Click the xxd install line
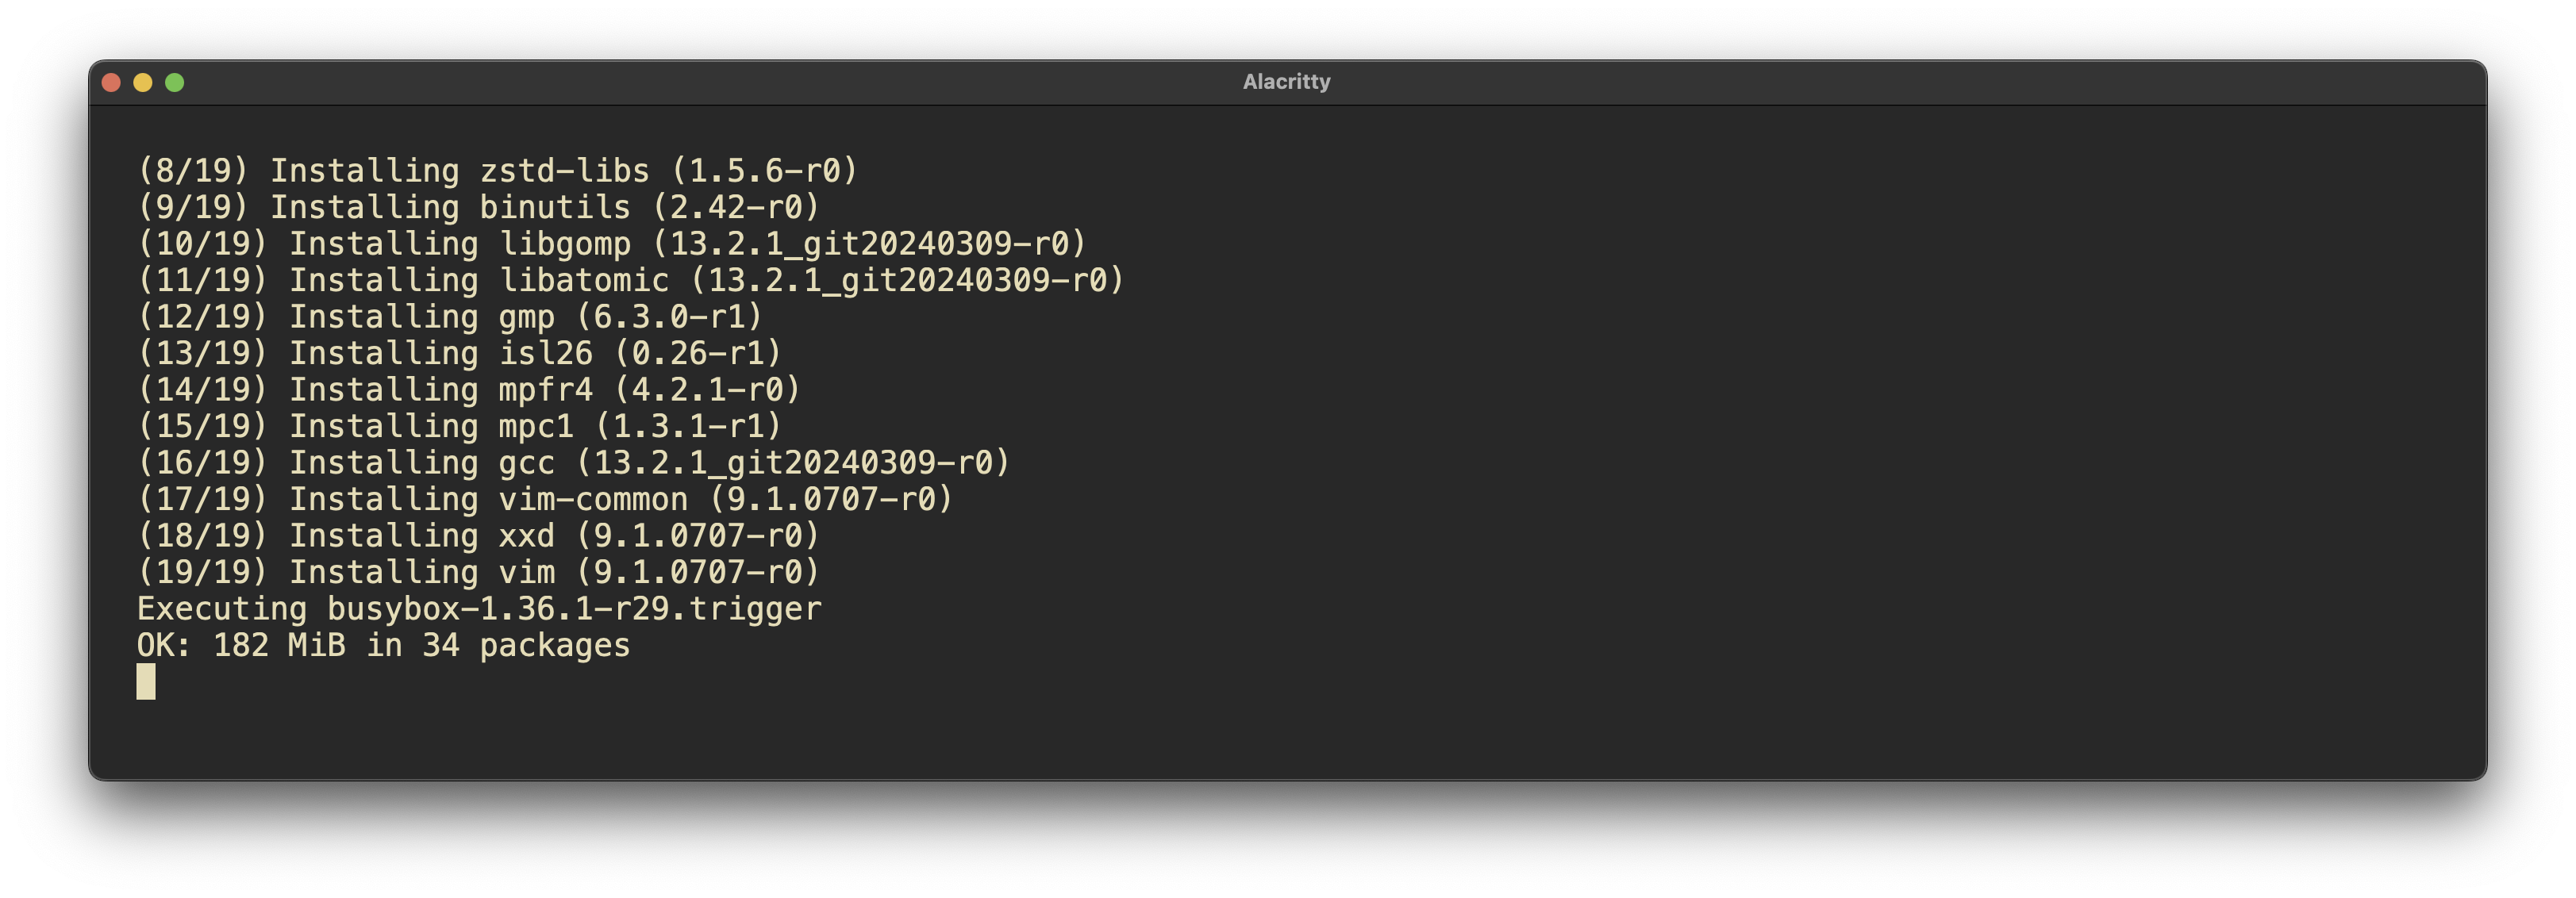 [478, 536]
